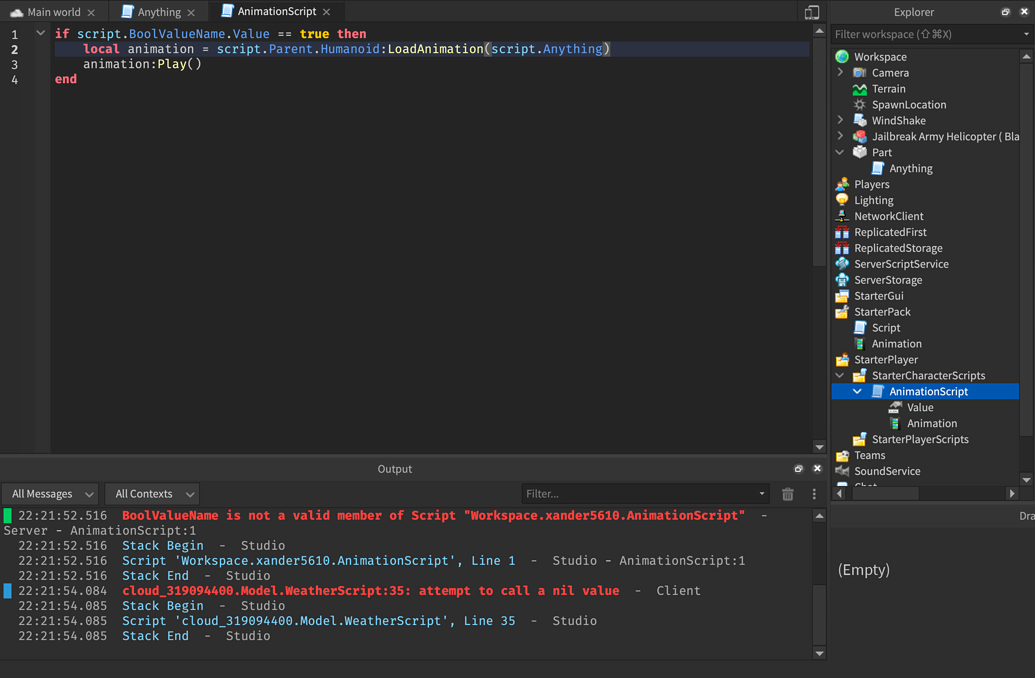Close the Output panel
1035x678 pixels.
pyautogui.click(x=817, y=469)
